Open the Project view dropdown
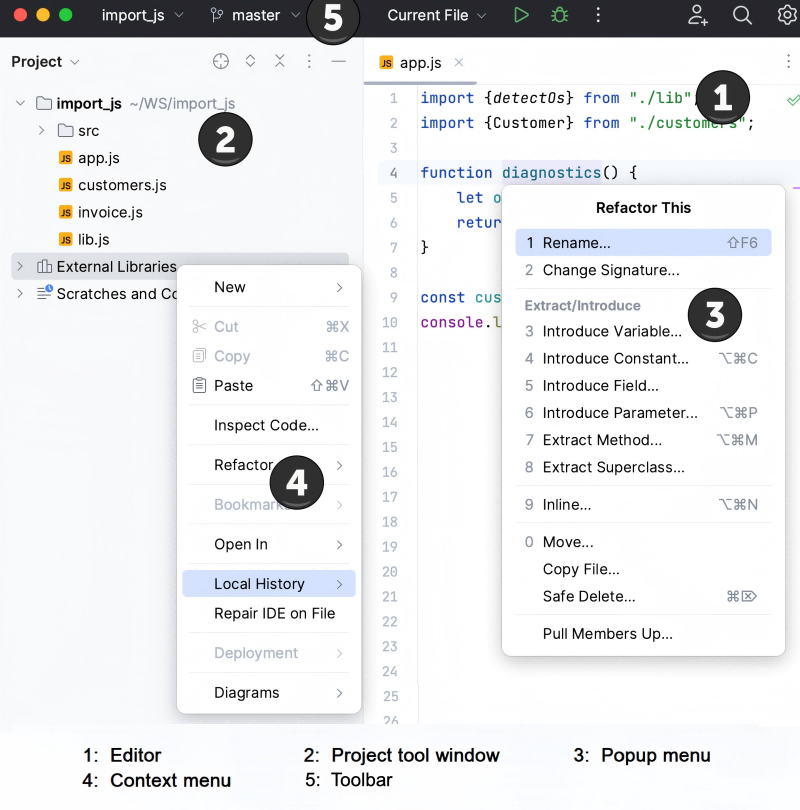Image resolution: width=800 pixels, height=810 pixels. click(45, 61)
